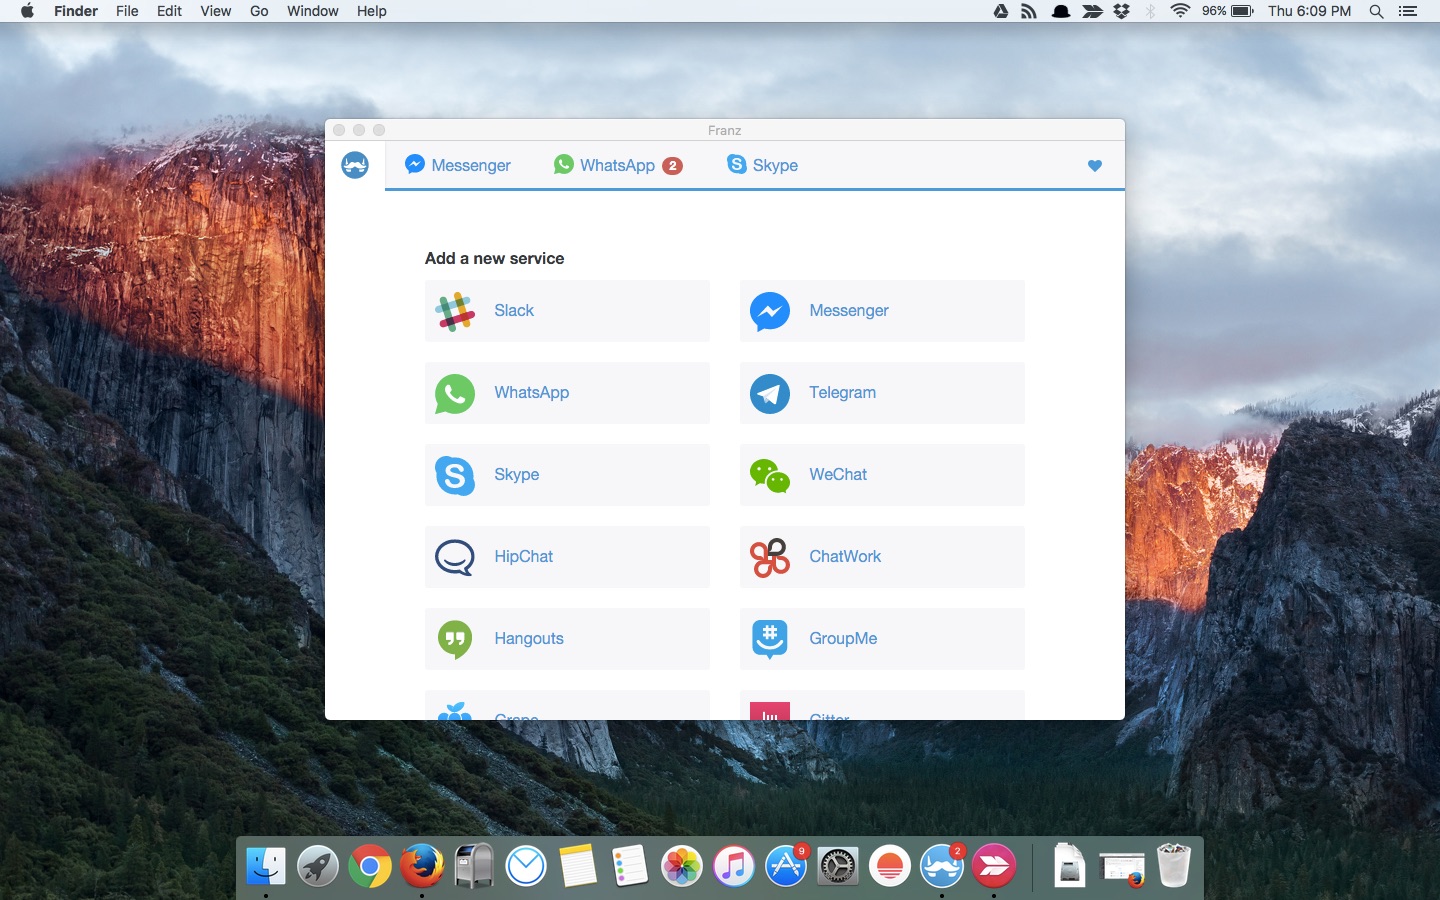
Task: Add the Hangouts service
Action: pos(567,639)
